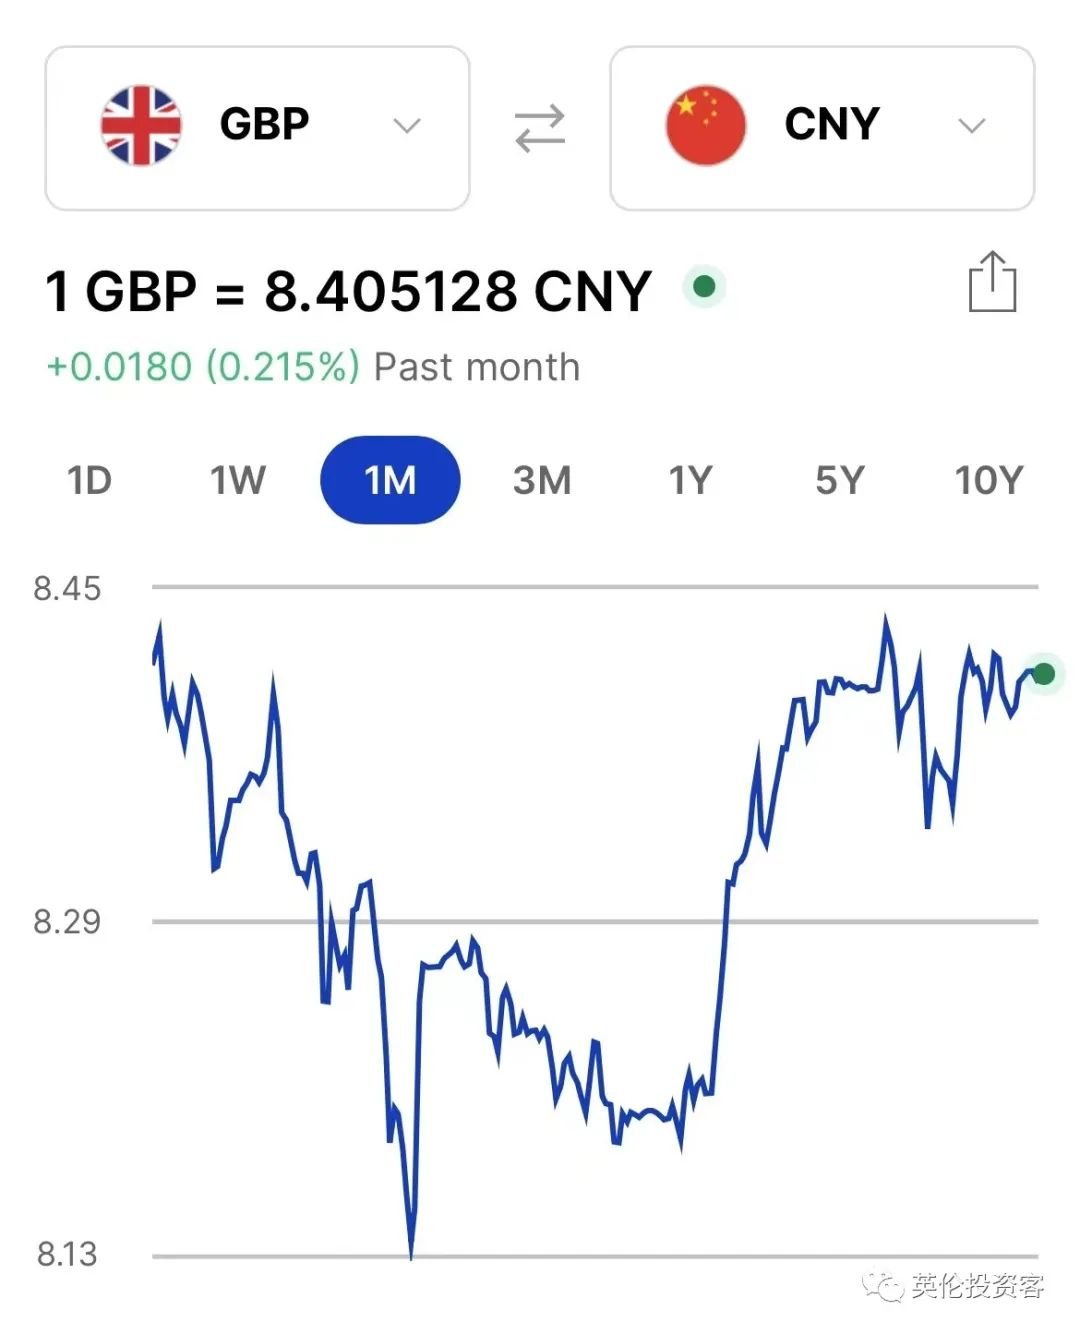Expand the GBP currency chevron
Image resolution: width=1080 pixels, height=1334 pixels.
click(x=406, y=126)
